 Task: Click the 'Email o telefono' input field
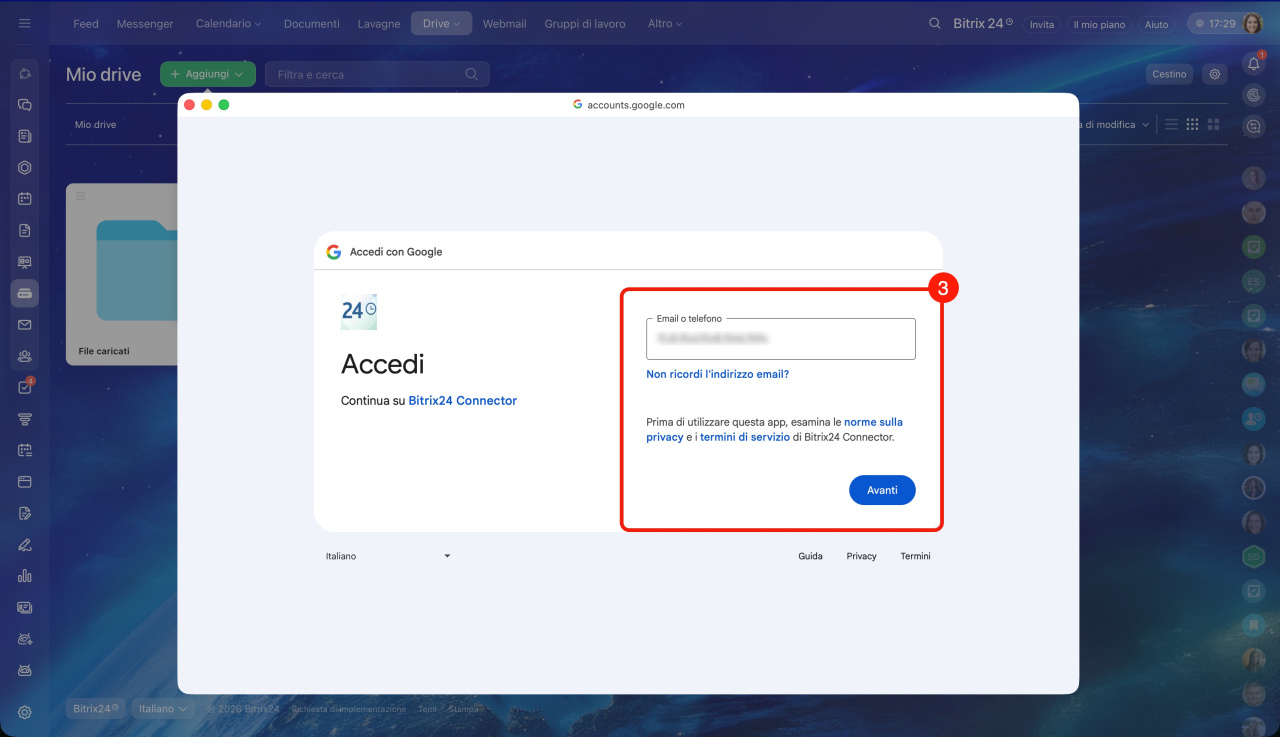pyautogui.click(x=780, y=340)
